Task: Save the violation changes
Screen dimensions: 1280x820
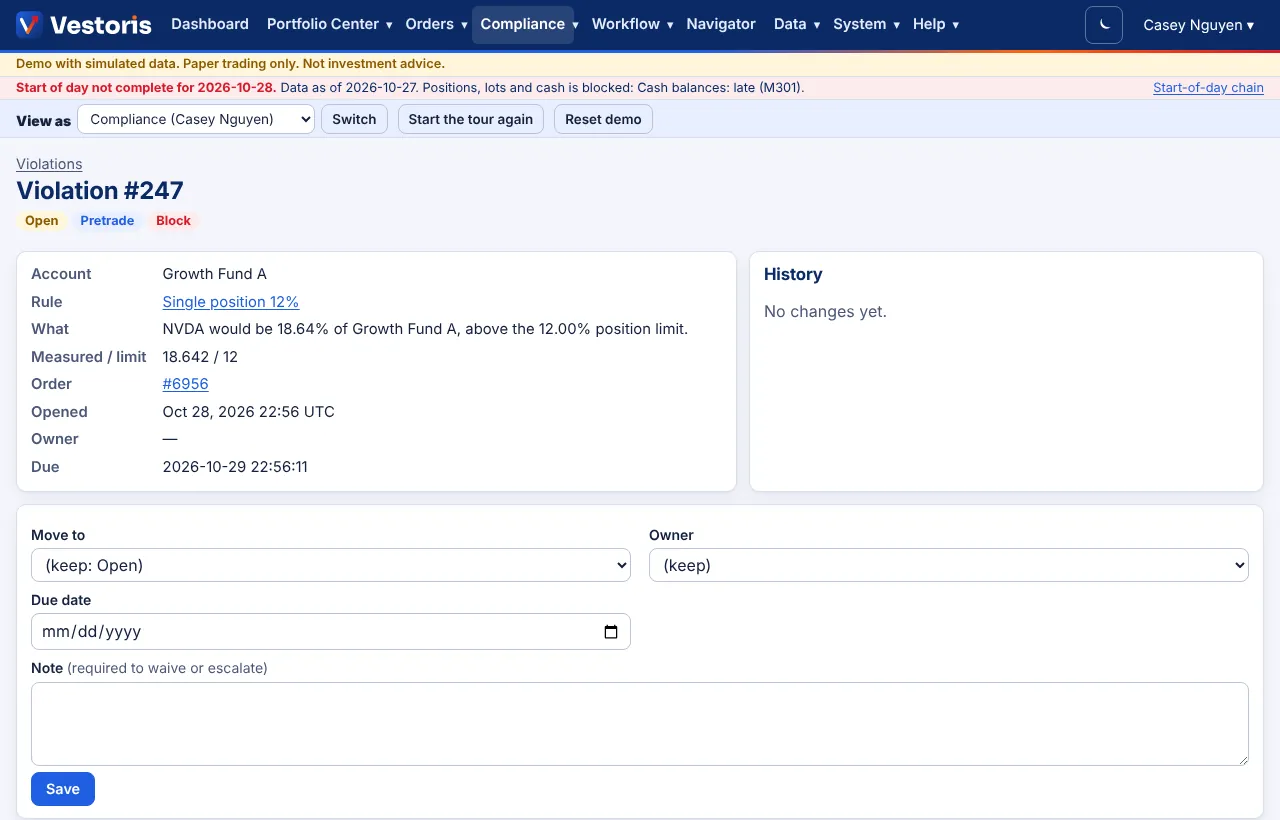Action: 63,789
